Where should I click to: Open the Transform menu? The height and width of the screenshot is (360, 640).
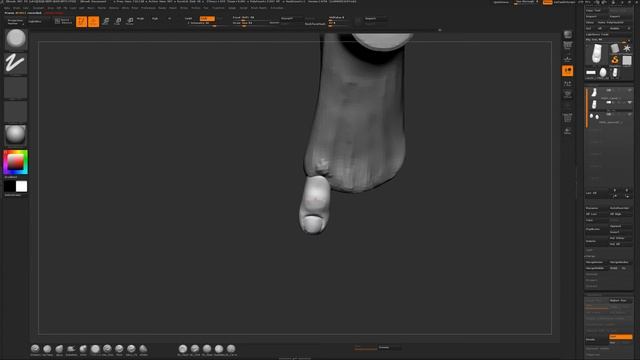click(218, 8)
